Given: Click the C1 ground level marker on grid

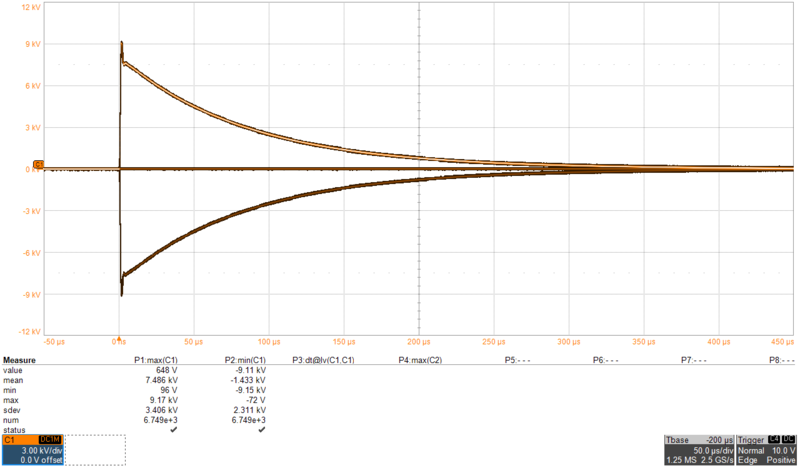Looking at the screenshot, I should point(38,164).
